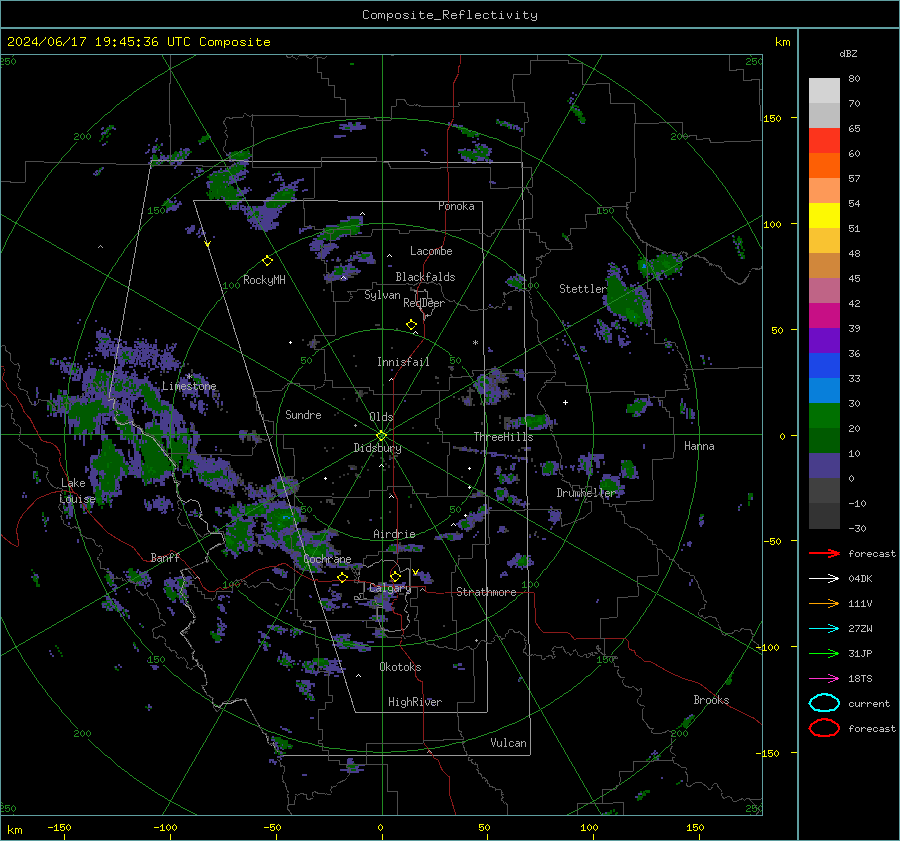This screenshot has width=900, height=841.
Task: Click the orange 111V arrow icon
Action: (824, 603)
